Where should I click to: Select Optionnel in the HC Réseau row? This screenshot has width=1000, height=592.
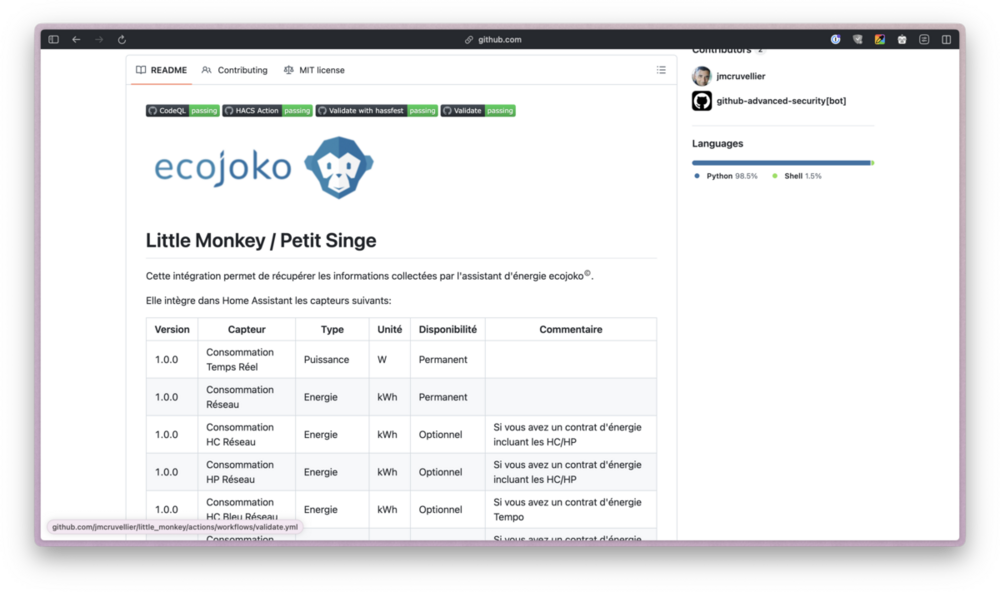coord(448,434)
